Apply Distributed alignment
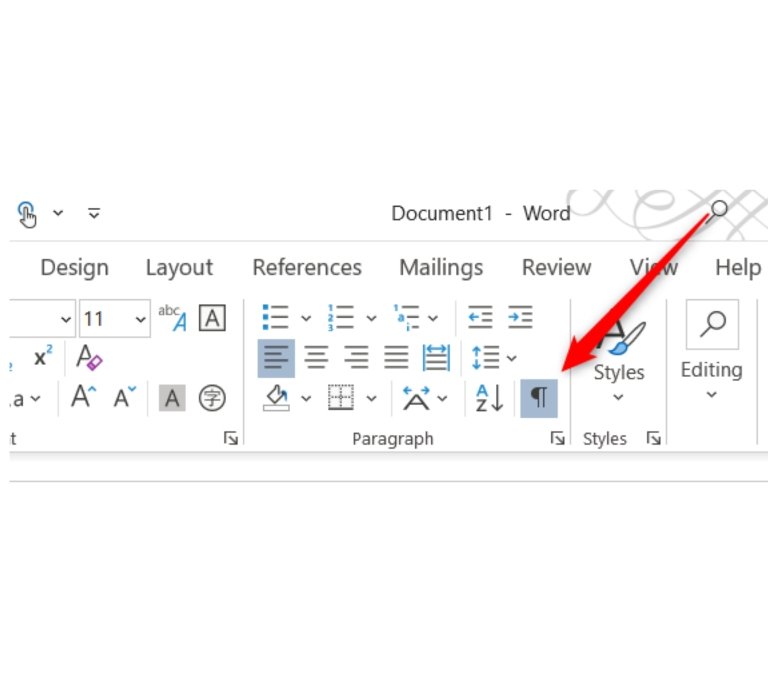Viewport: 768px width, 683px height. click(x=436, y=358)
